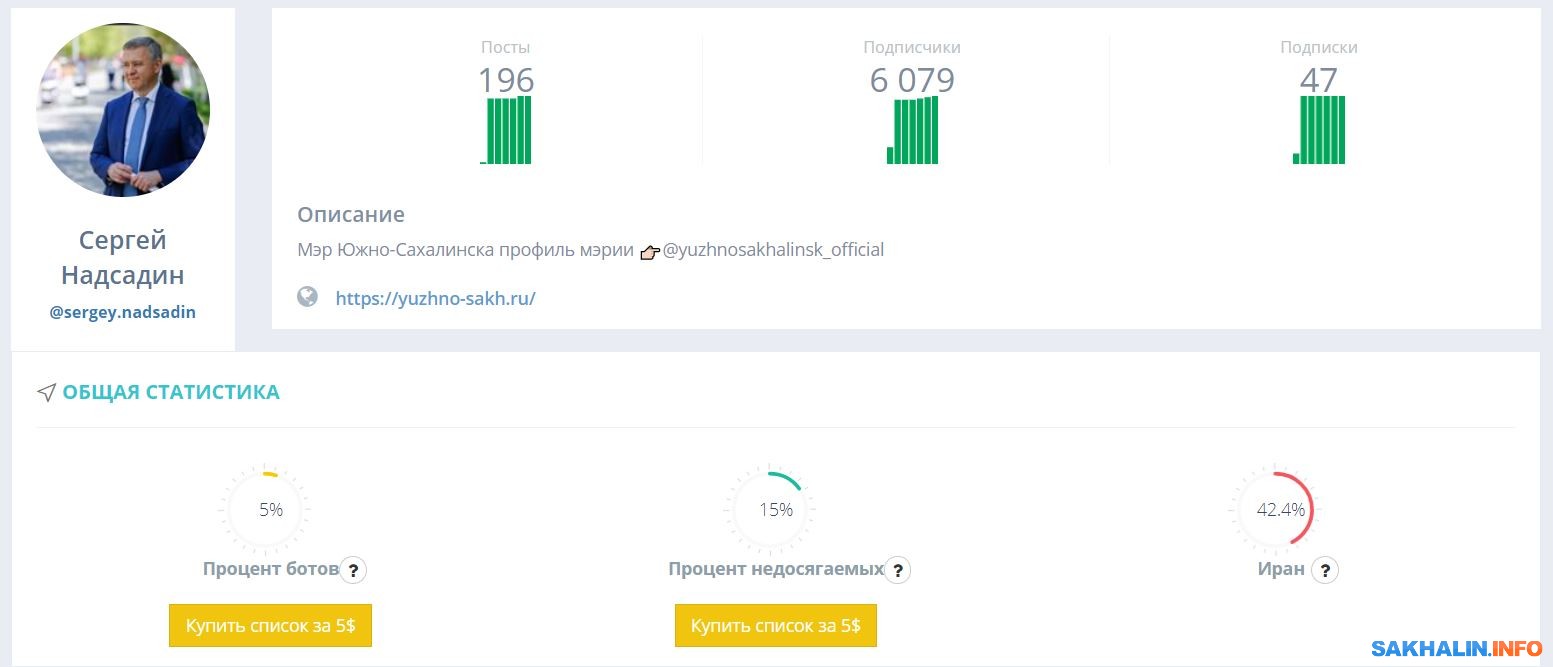This screenshot has height=667, width=1553.
Task: Click the round profile photo
Action: [x=123, y=110]
